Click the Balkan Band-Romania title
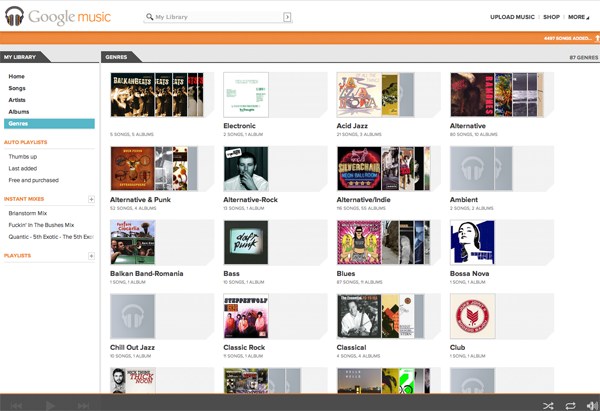The height and width of the screenshot is (411, 600). [x=147, y=274]
